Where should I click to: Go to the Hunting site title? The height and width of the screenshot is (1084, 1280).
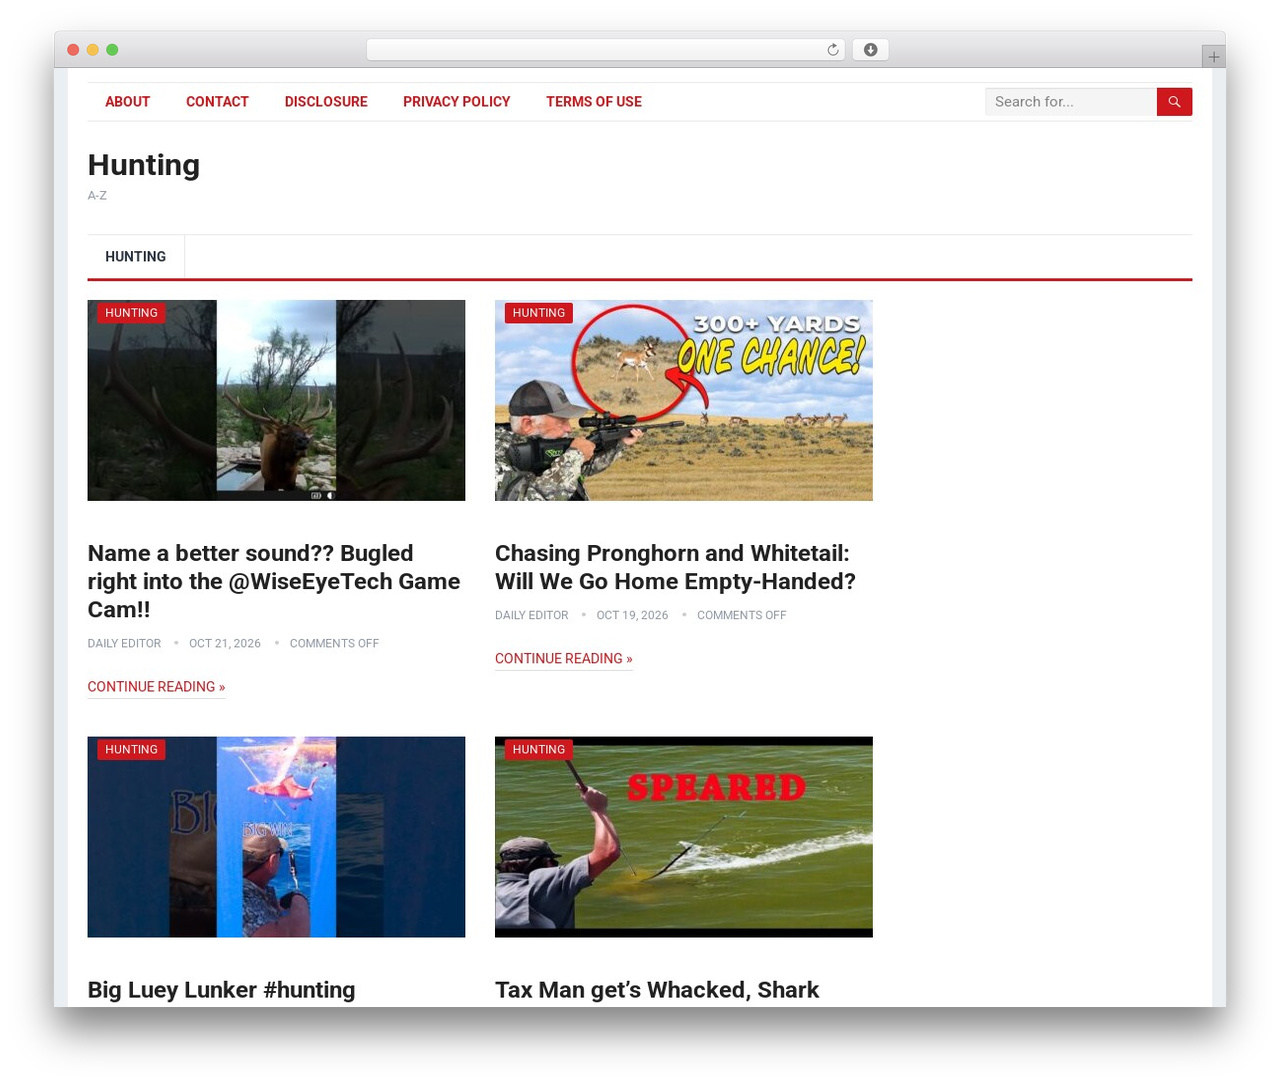pos(144,165)
